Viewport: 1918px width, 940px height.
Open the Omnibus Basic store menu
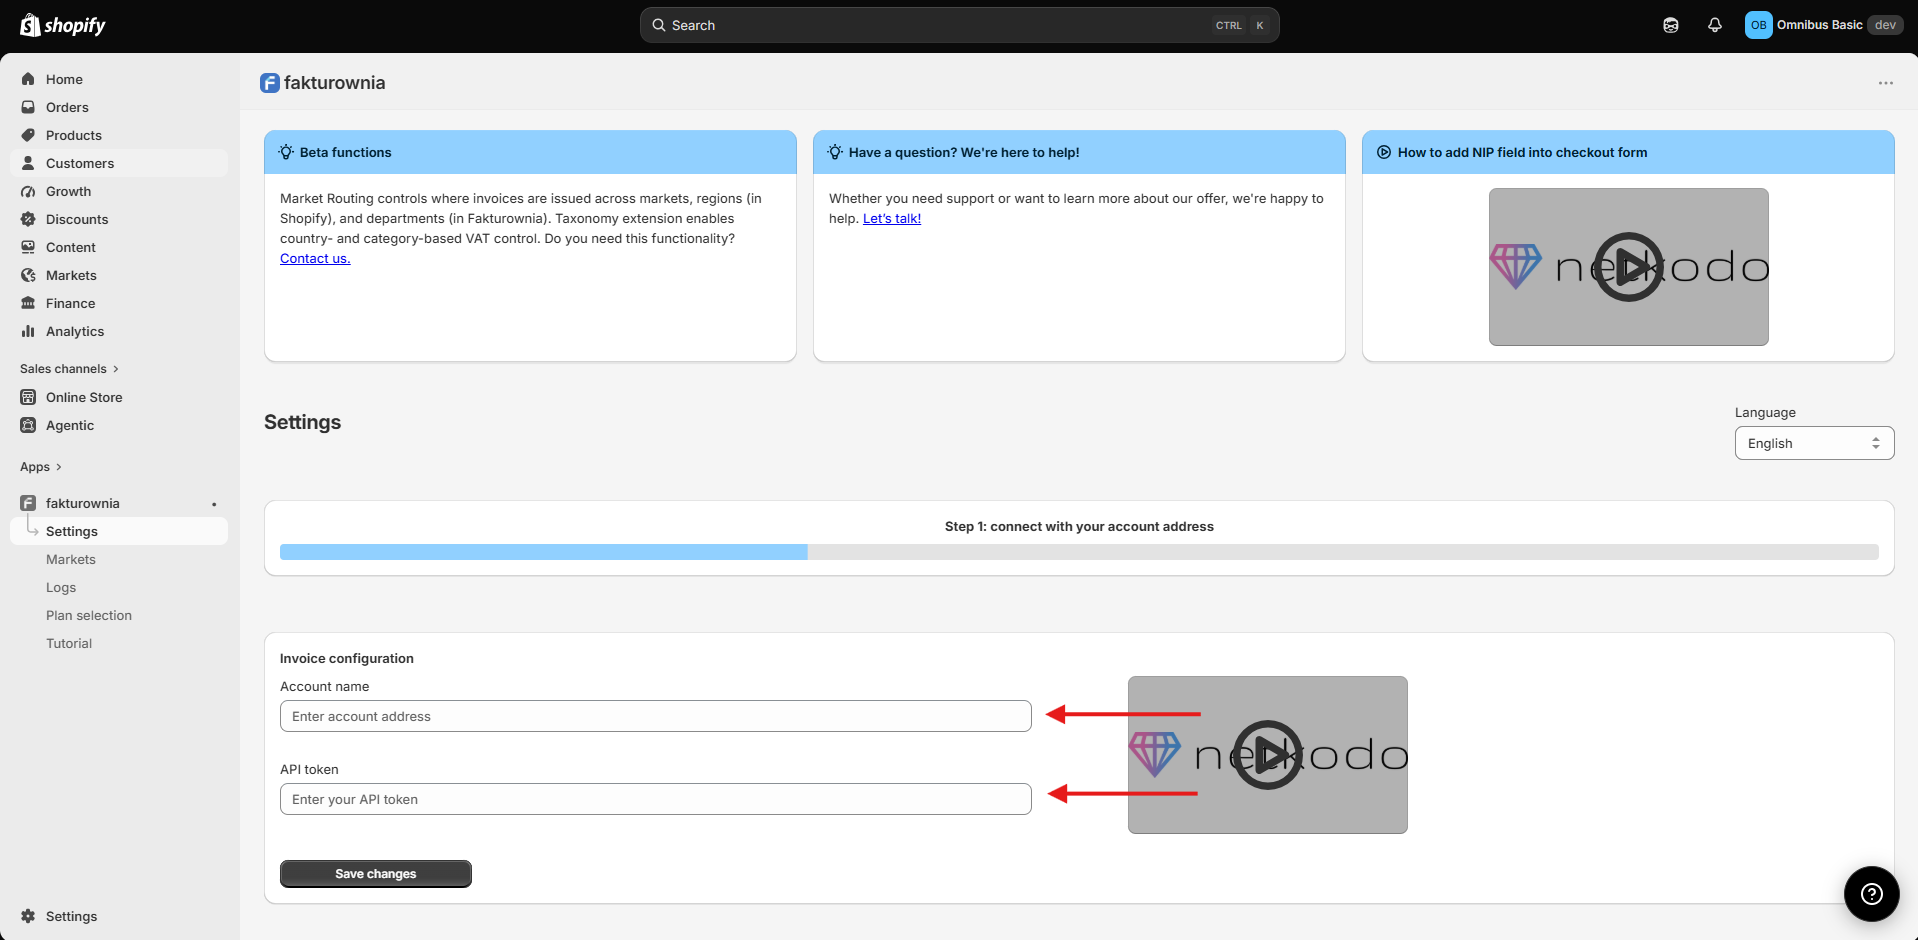[x=1824, y=25]
